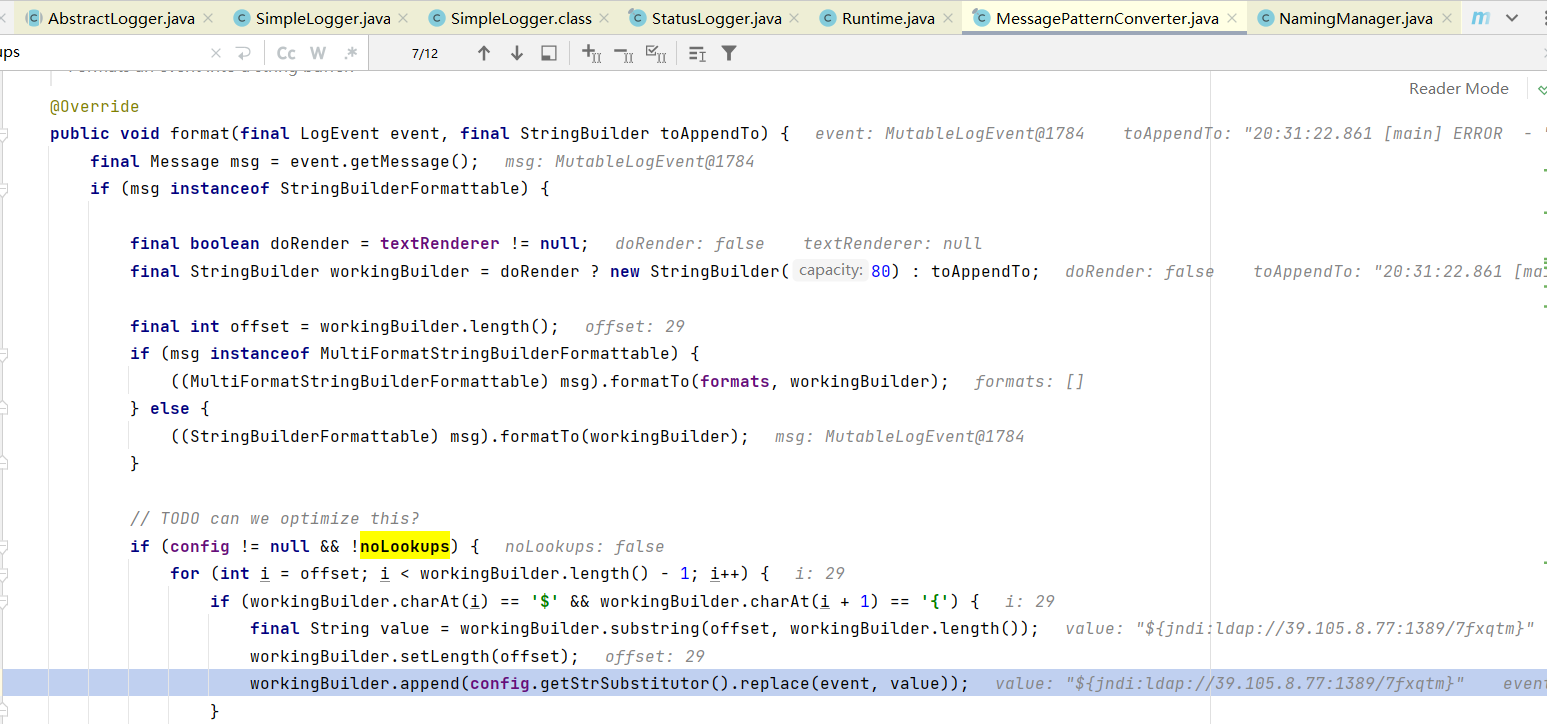1547x724 pixels.
Task: Switch to NamingManager.java tab
Action: [1355, 18]
